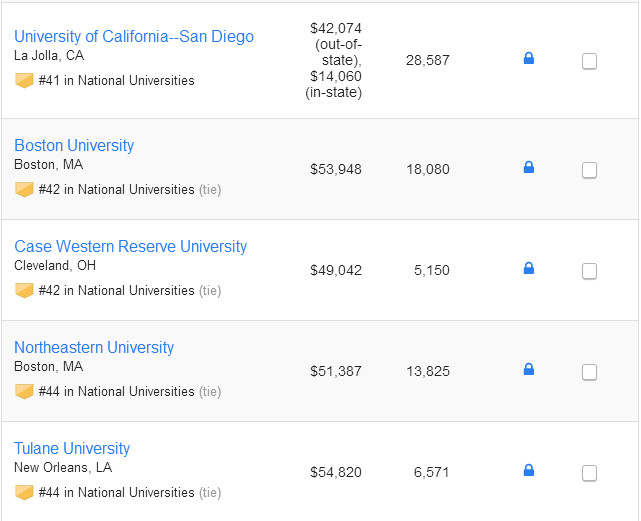Viewport: 641px width, 521px height.
Task: Click Tulane University's gold ranking badge
Action: (25, 492)
